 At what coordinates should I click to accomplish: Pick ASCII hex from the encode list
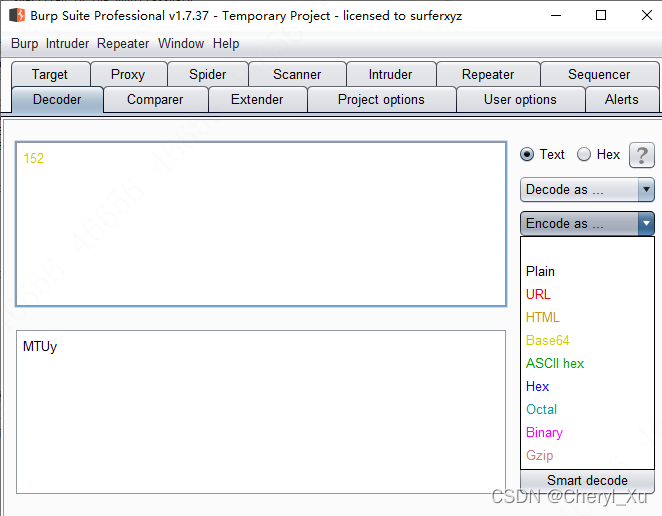555,363
